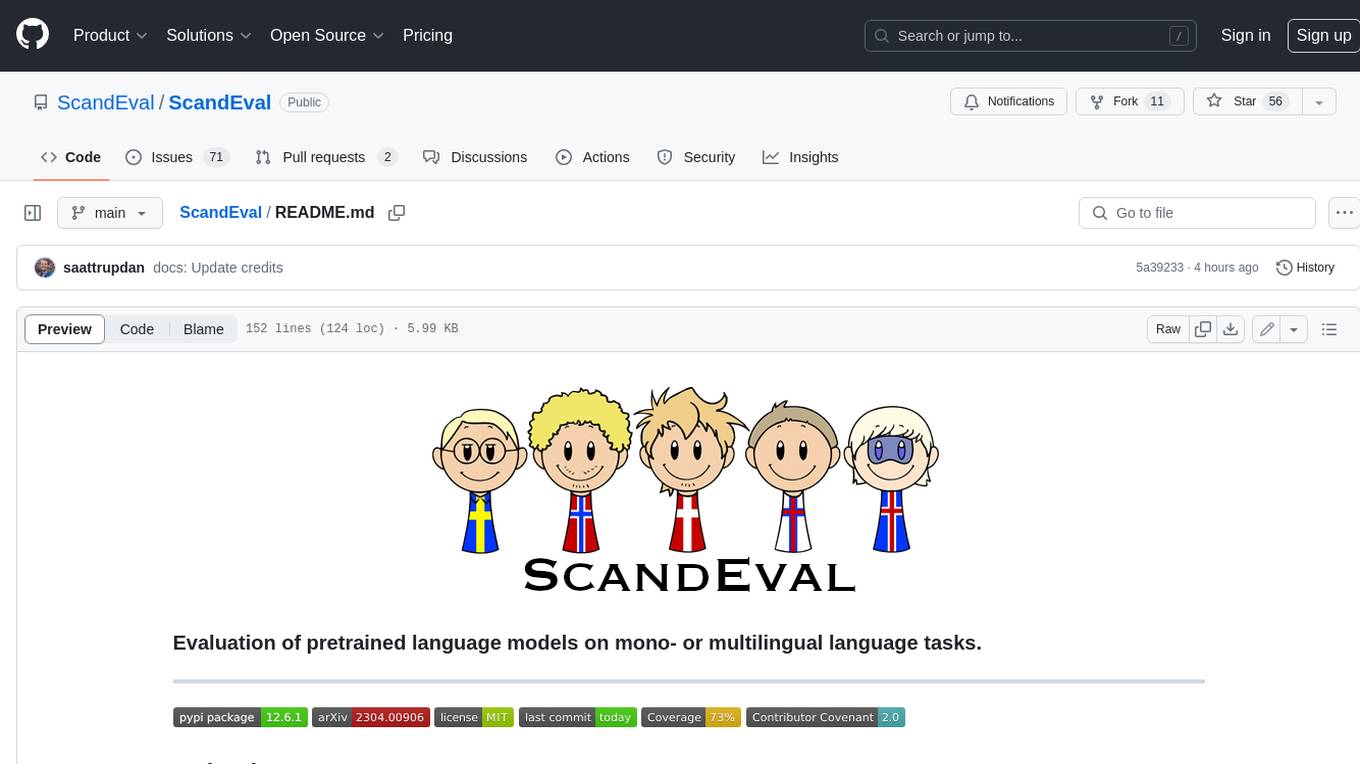Expand the file tree side panel
The width and height of the screenshot is (1360, 764).
[x=33, y=213]
